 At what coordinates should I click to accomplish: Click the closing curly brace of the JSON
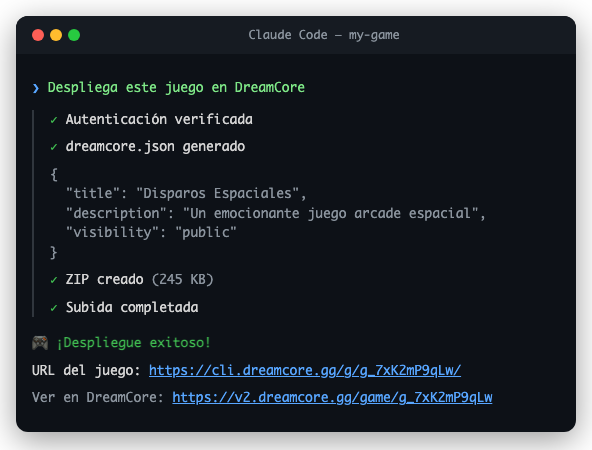(54, 252)
